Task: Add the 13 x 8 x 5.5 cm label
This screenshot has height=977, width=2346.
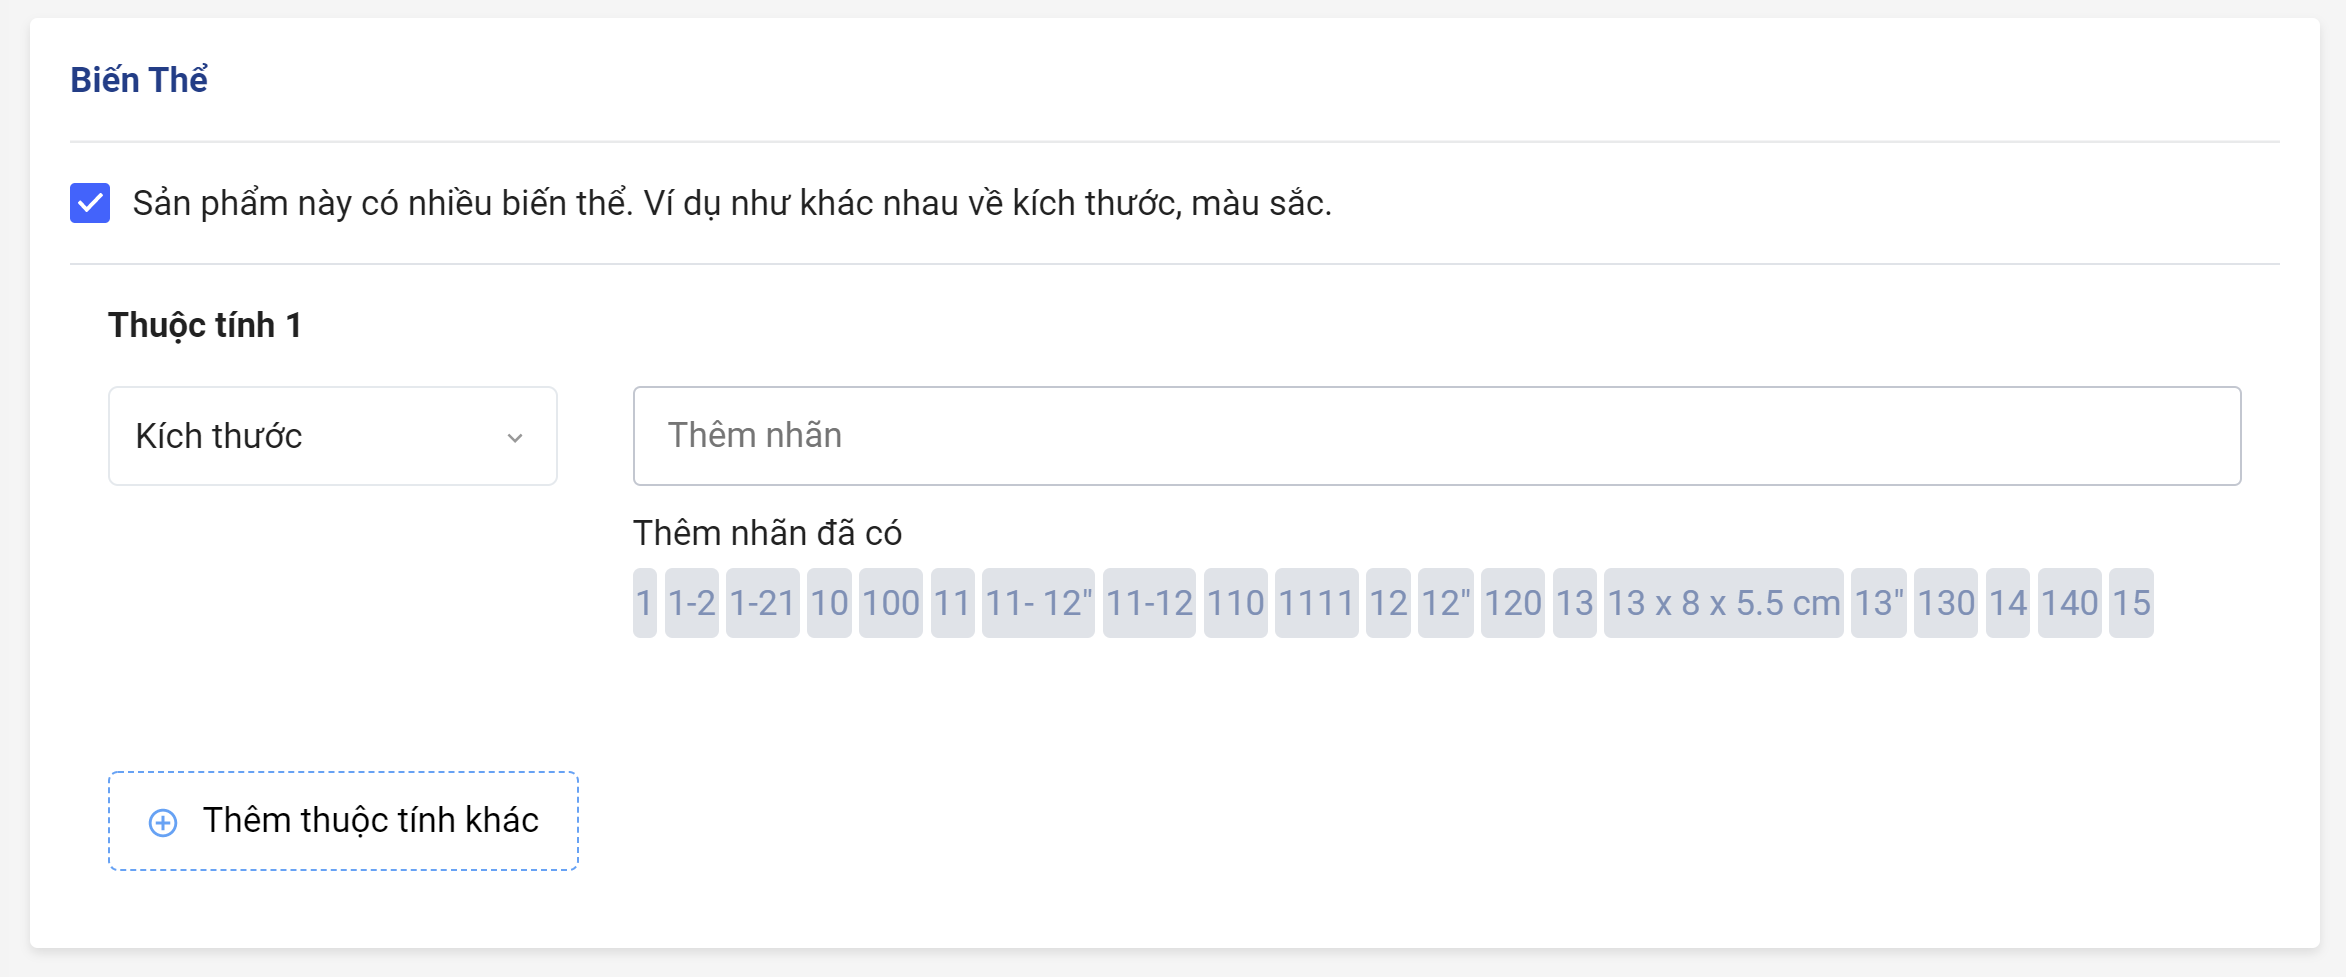Action: (1724, 603)
